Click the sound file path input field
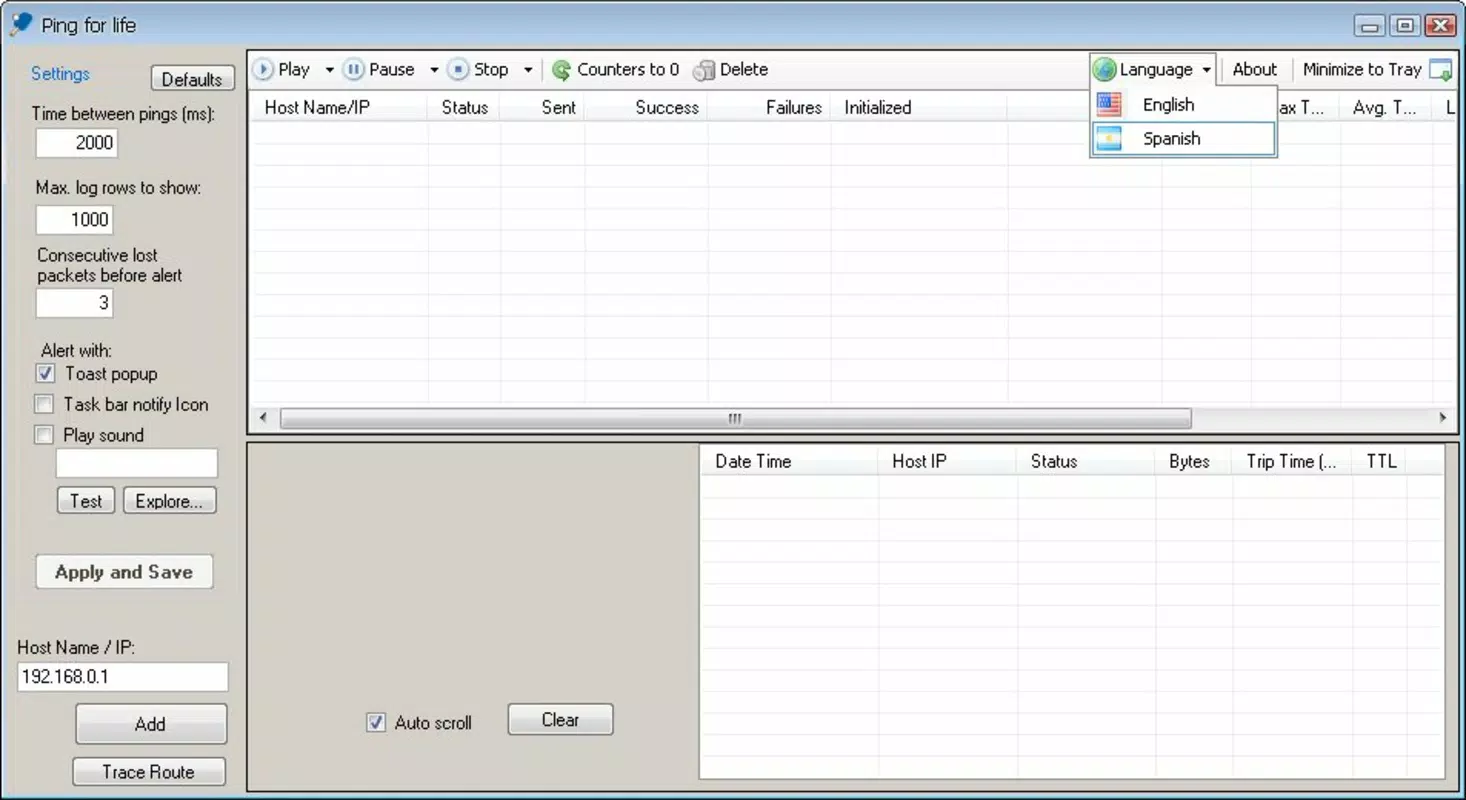This screenshot has height=800, width=1466. click(137, 463)
